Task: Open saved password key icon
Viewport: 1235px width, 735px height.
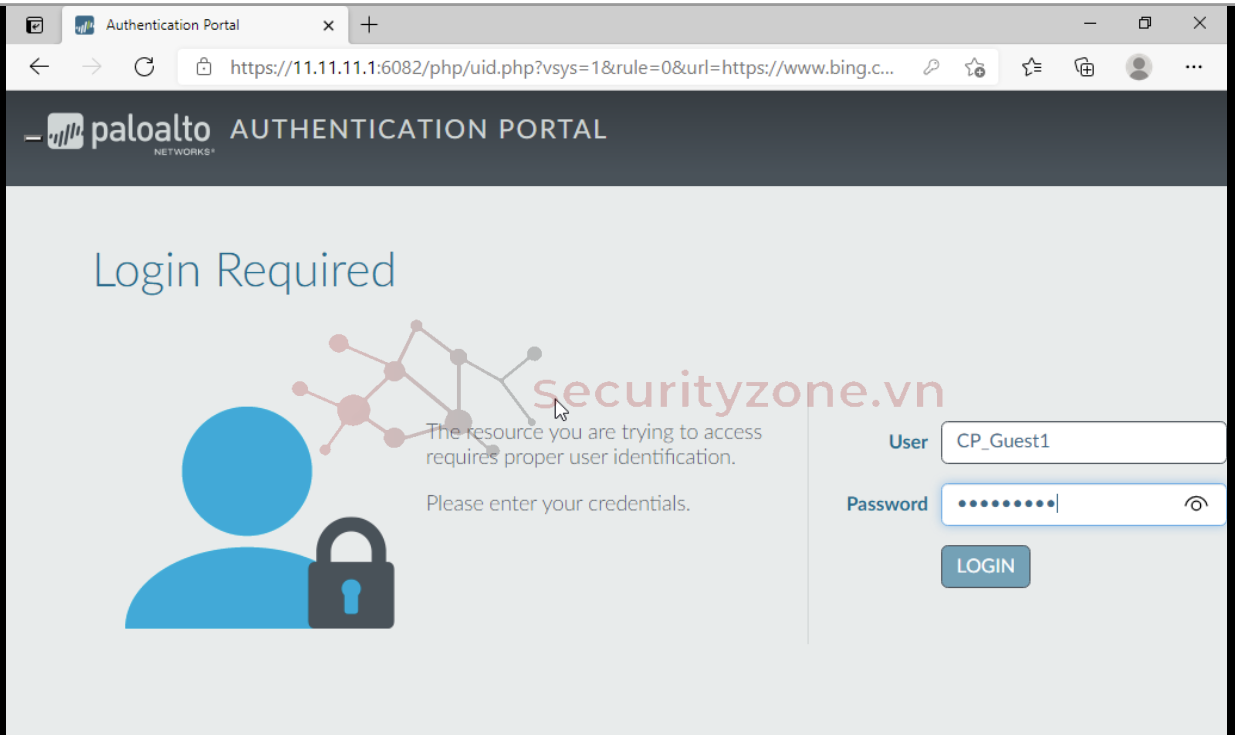Action: coord(931,67)
